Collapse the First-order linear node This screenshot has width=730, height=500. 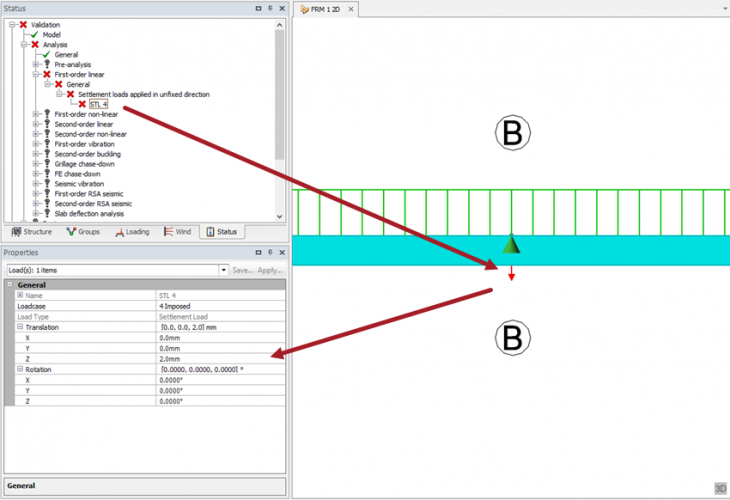[36, 74]
